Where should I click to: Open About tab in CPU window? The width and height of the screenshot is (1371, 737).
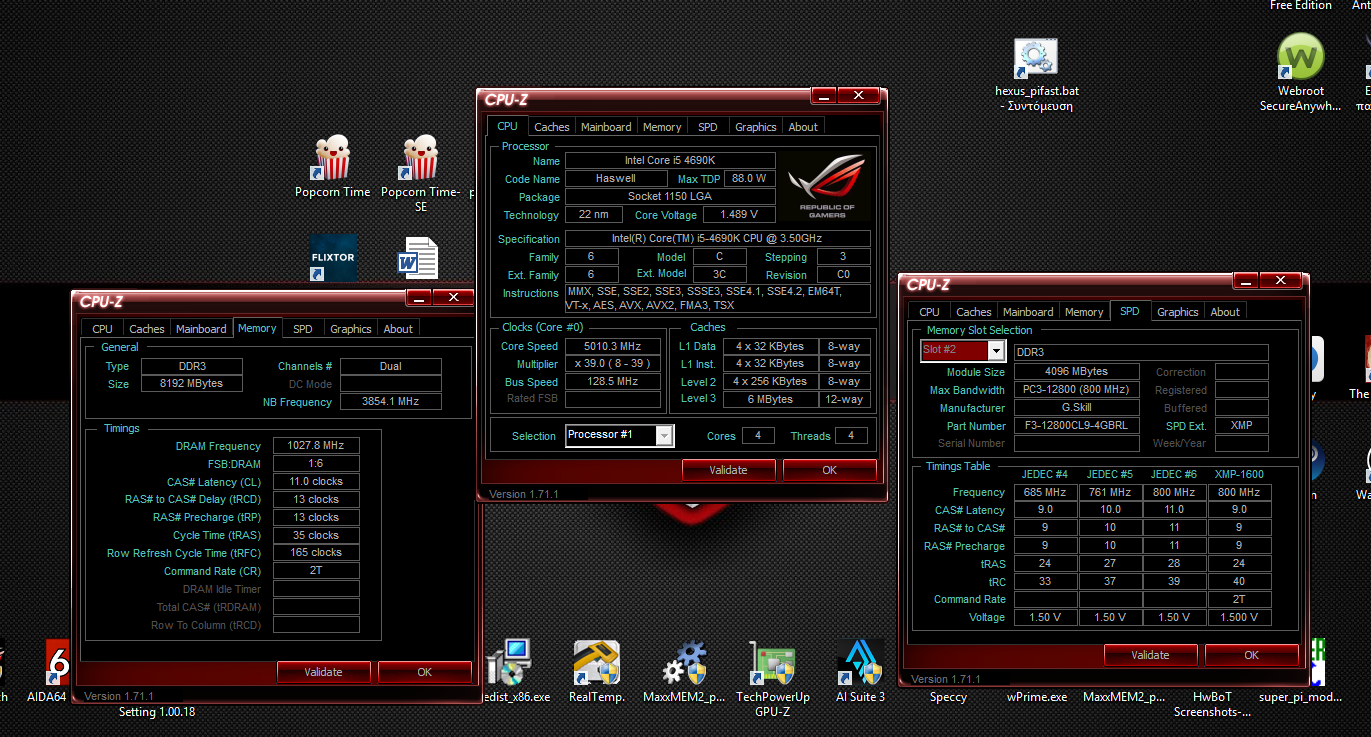coord(803,127)
